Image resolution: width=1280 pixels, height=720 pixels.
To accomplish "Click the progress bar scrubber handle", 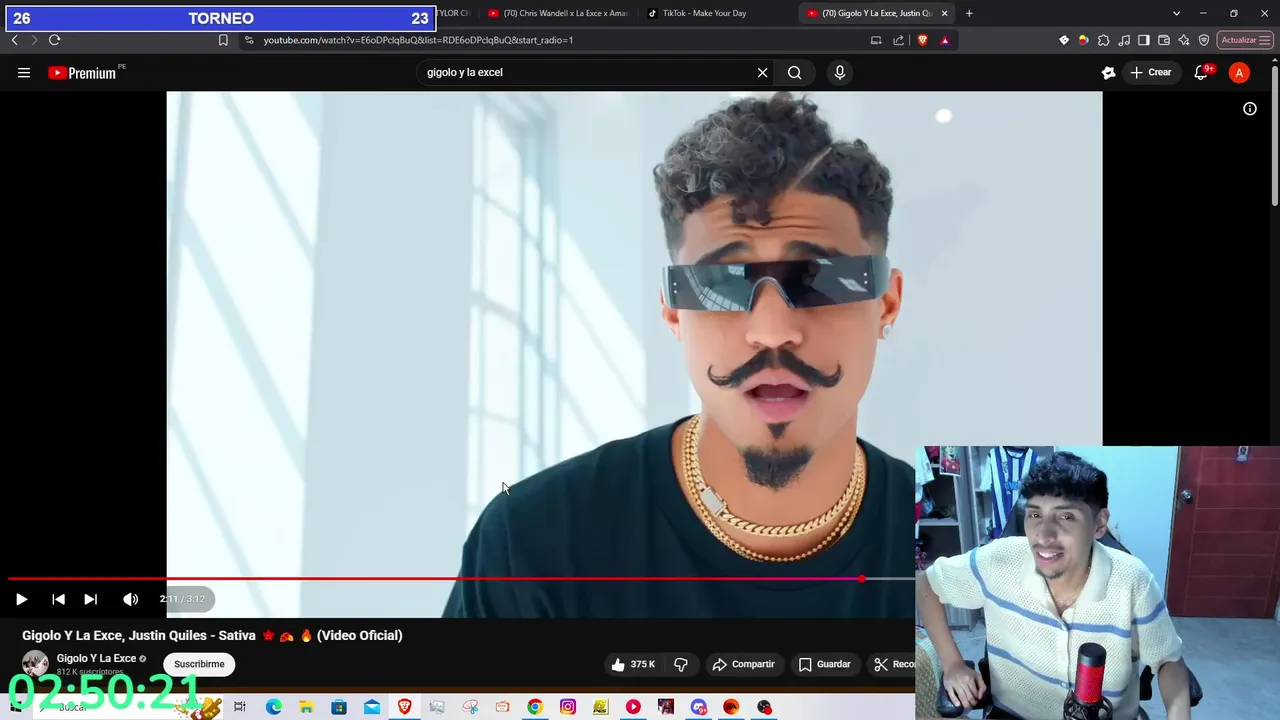I will click(861, 579).
